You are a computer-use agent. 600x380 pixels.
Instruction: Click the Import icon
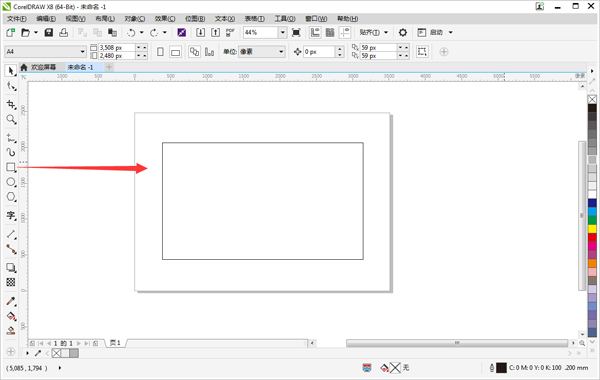[201, 33]
